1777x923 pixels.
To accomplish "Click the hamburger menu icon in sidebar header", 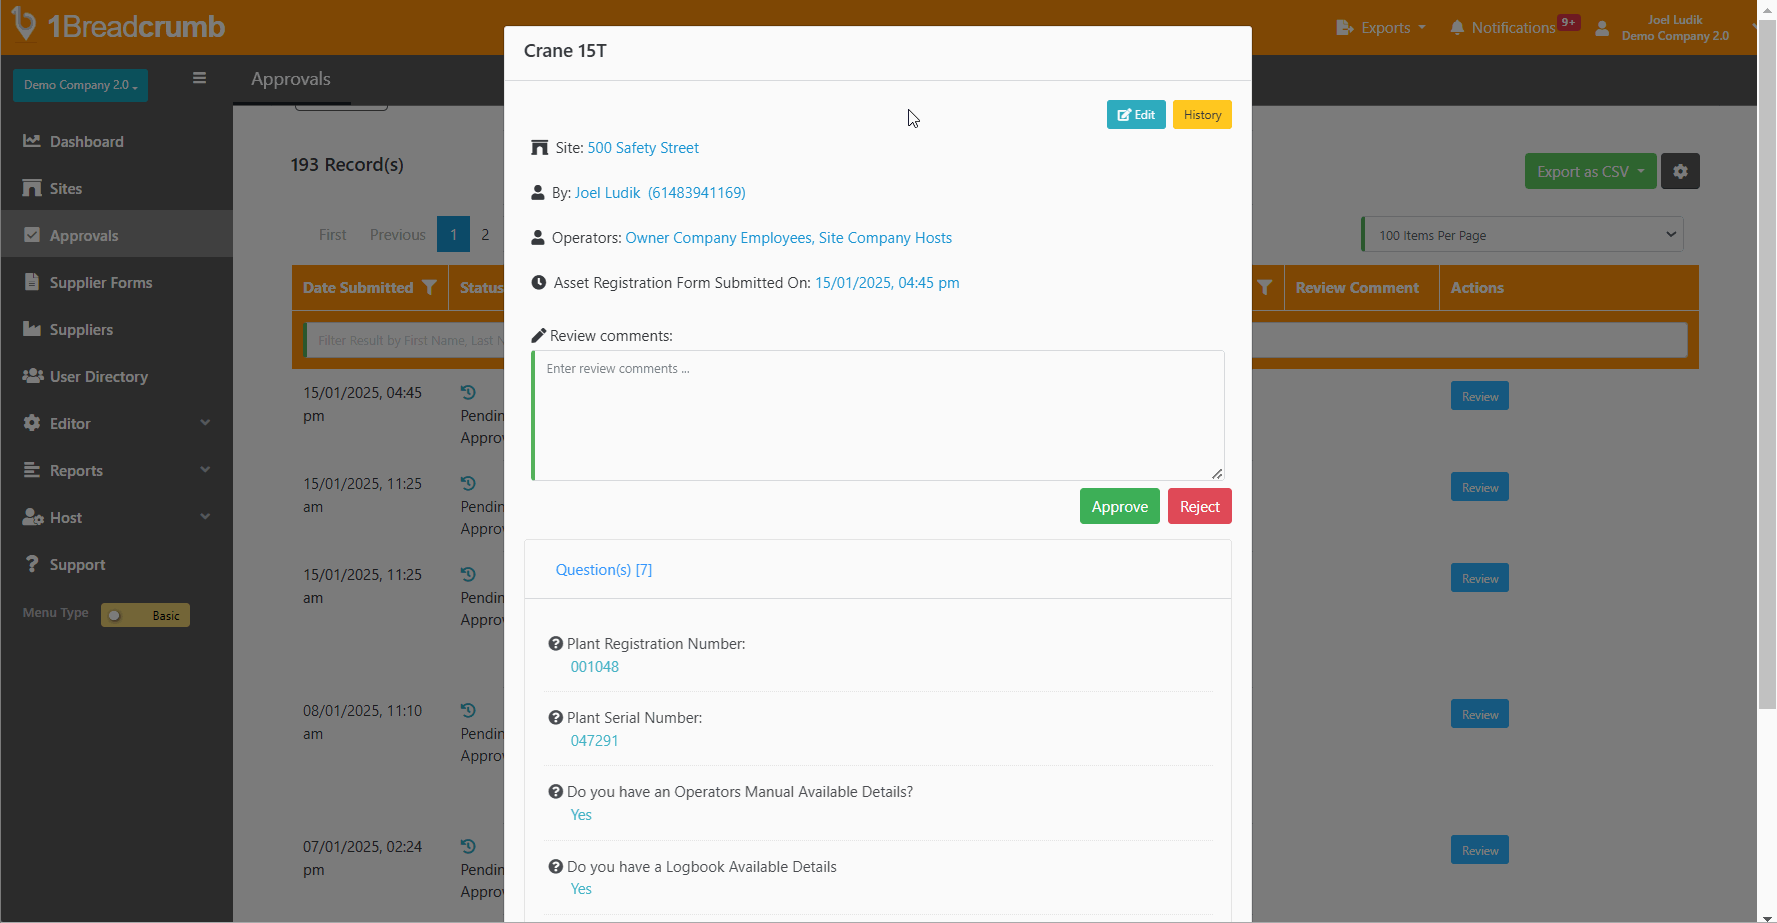I will pos(199,78).
